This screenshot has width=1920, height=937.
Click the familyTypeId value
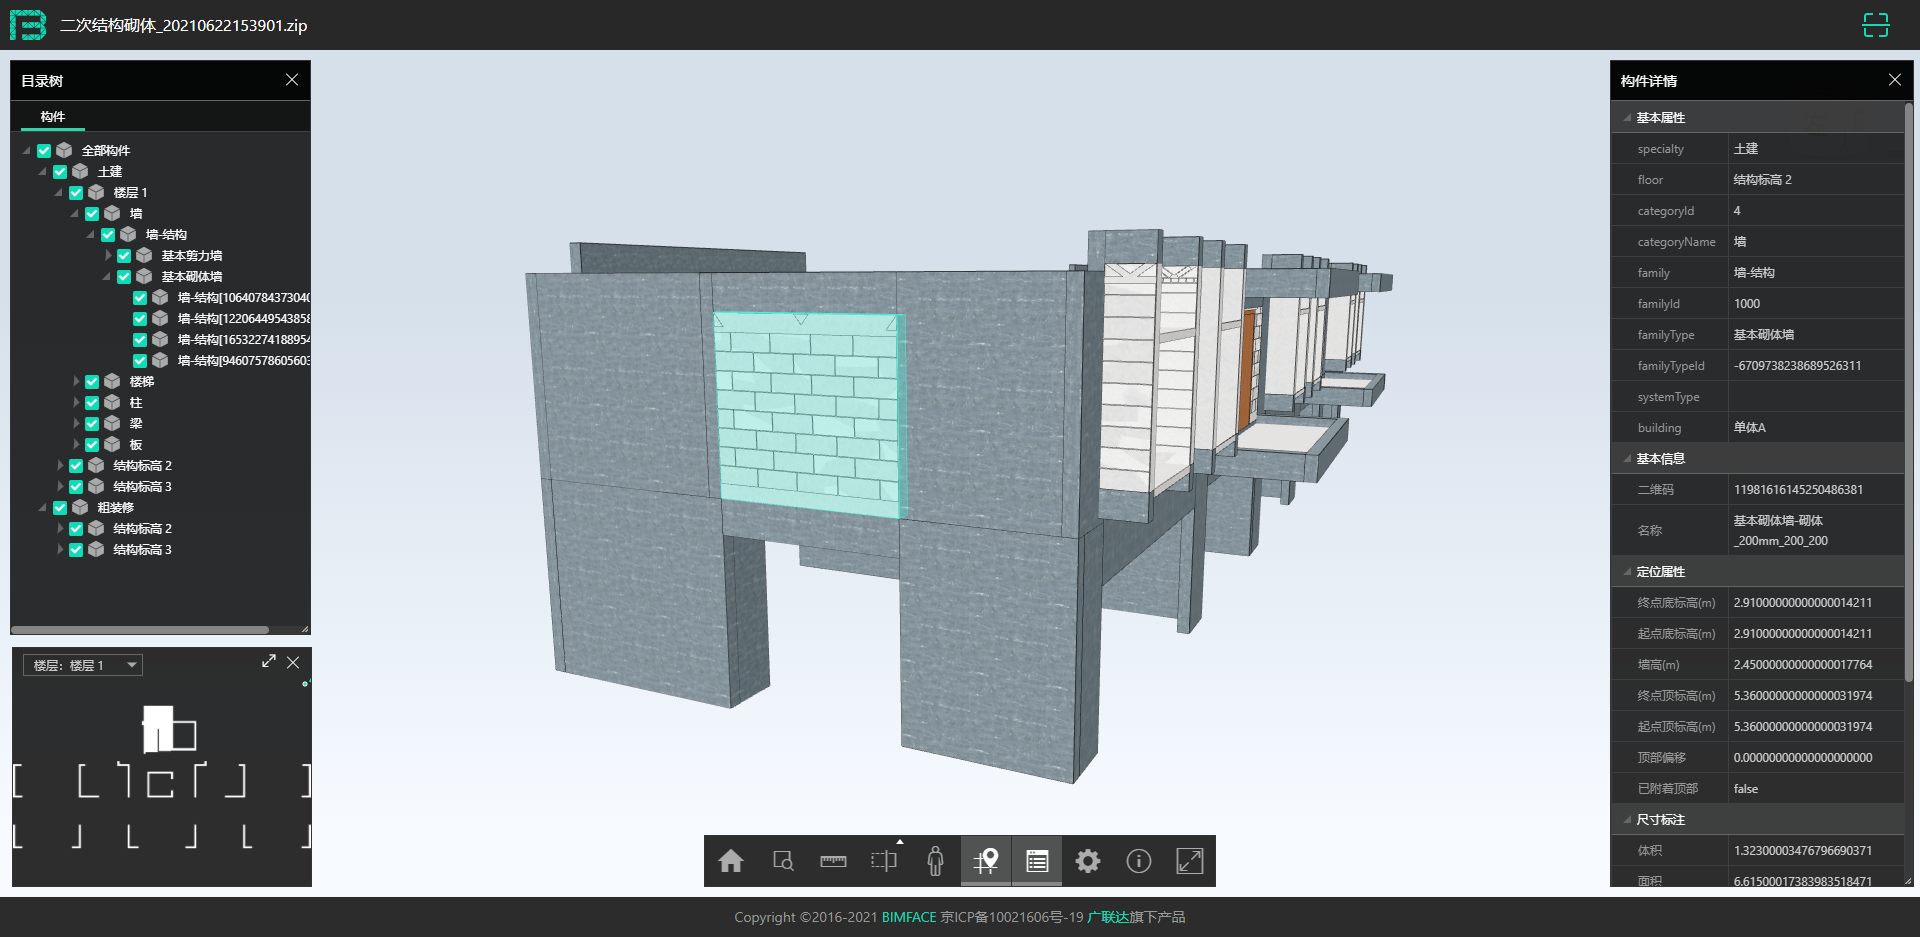(x=1797, y=366)
